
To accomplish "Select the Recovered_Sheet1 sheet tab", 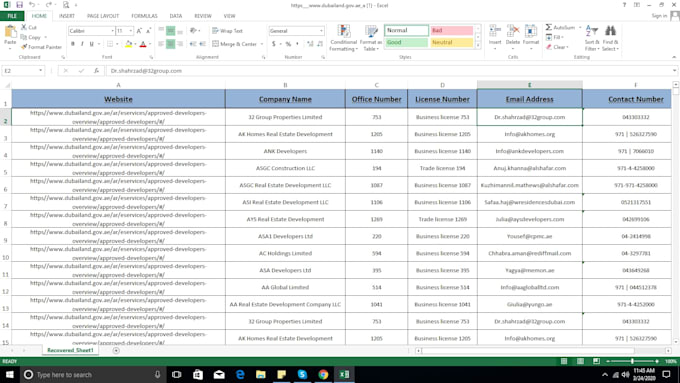I will [70, 350].
